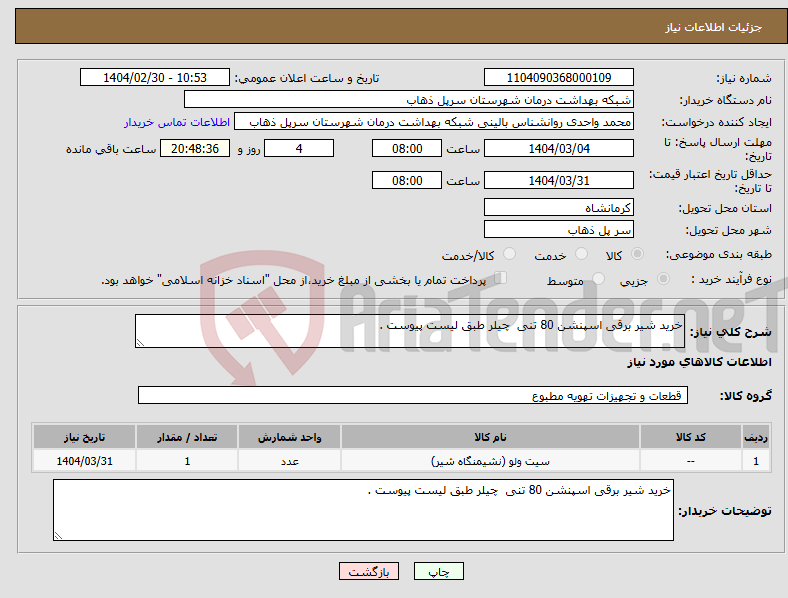This screenshot has height=598, width=788.
Task: Click the delivery city field سر پل ذهاب
Action: 558,229
